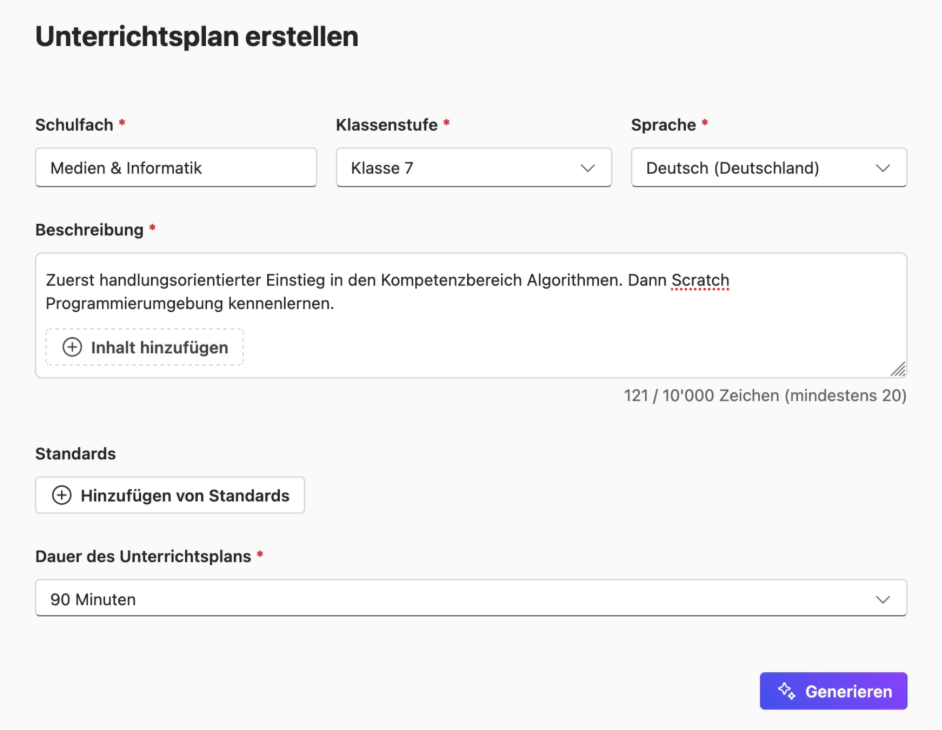Click the sparkle icon on the Generieren button

point(786,691)
